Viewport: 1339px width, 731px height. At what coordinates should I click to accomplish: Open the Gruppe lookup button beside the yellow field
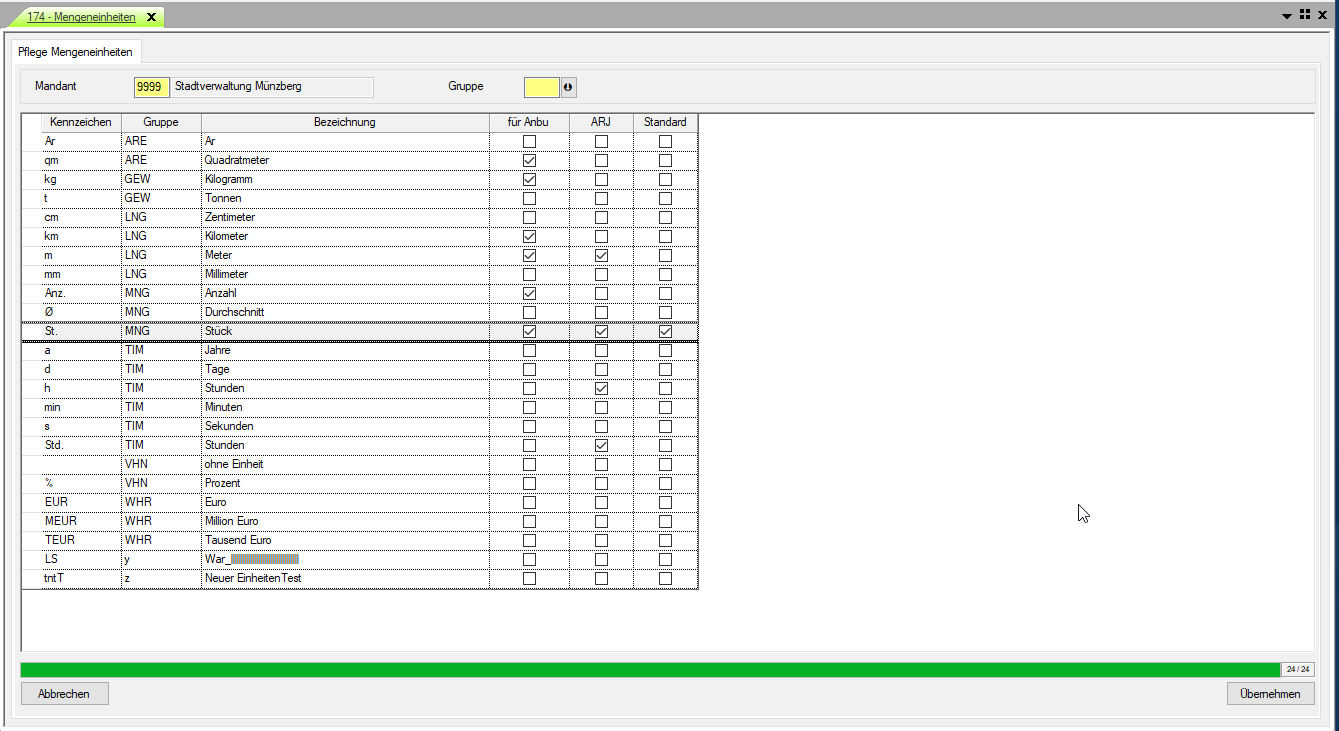(569, 87)
